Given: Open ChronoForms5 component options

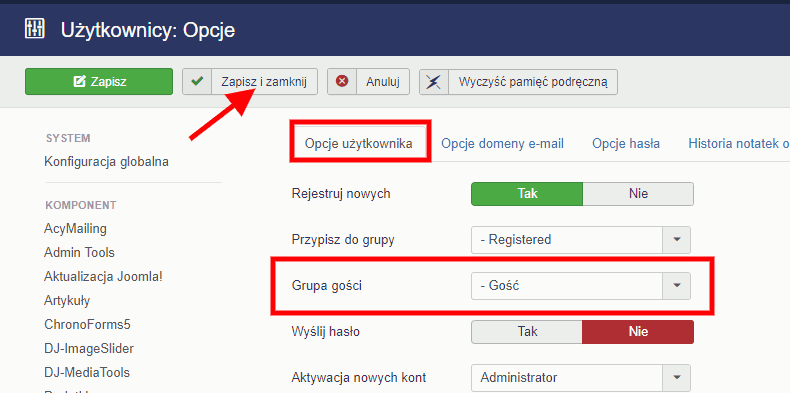Looking at the screenshot, I should click(x=88, y=324).
